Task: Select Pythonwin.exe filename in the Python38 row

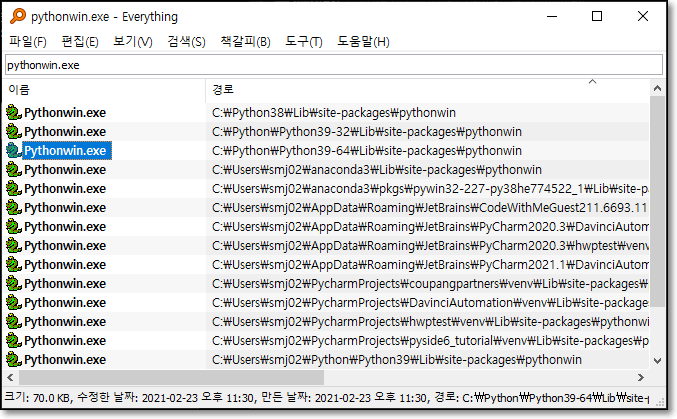Action: pyautogui.click(x=65, y=113)
